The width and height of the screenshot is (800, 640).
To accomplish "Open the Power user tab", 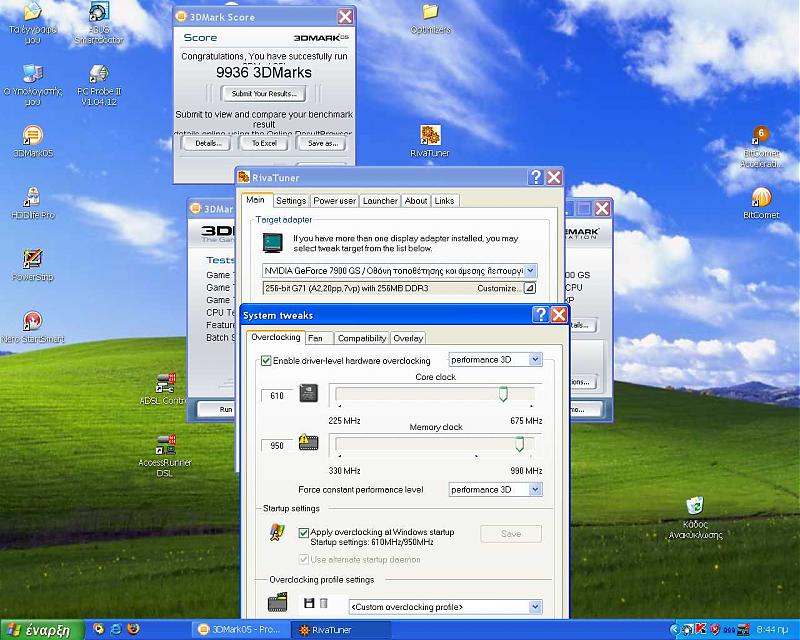I will tap(335, 201).
